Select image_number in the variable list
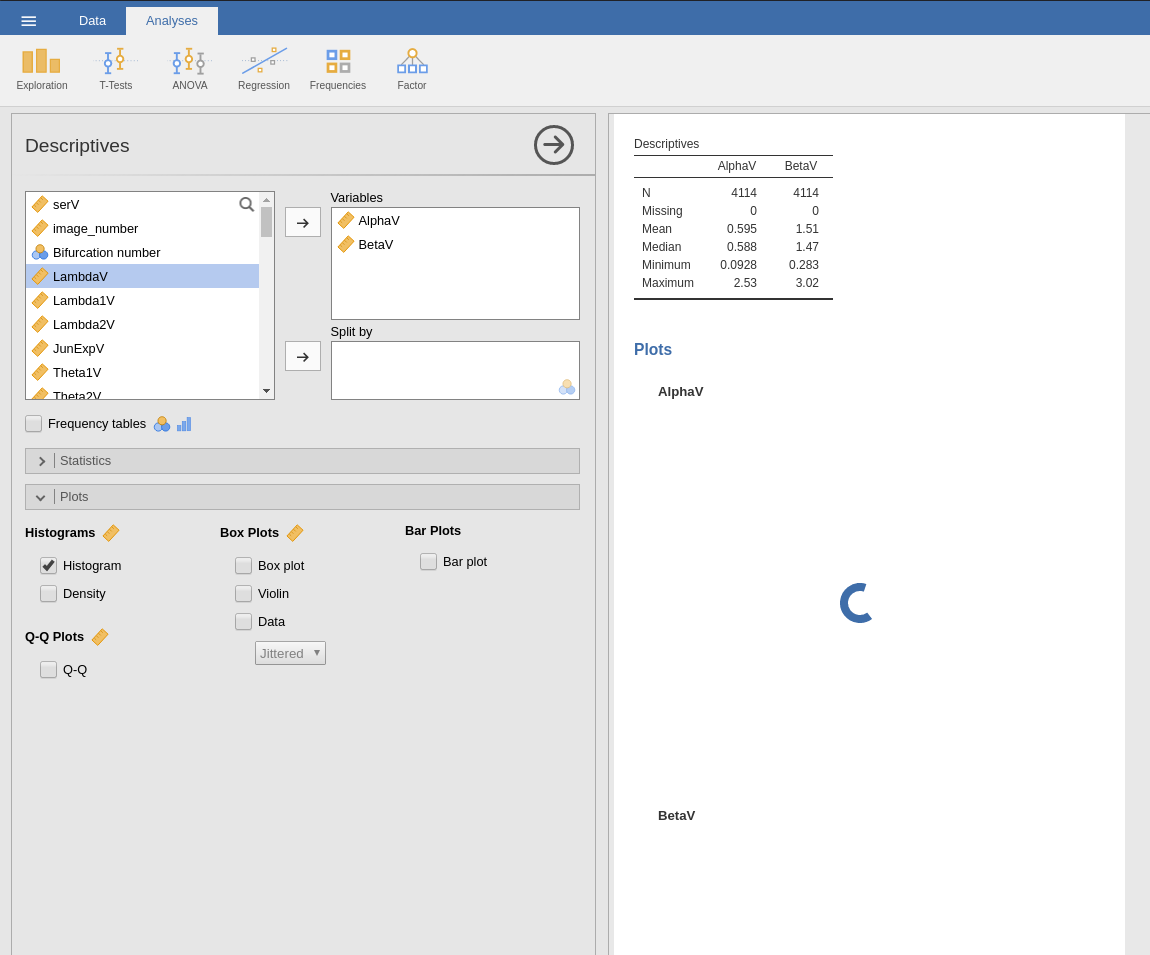 click(x=142, y=229)
